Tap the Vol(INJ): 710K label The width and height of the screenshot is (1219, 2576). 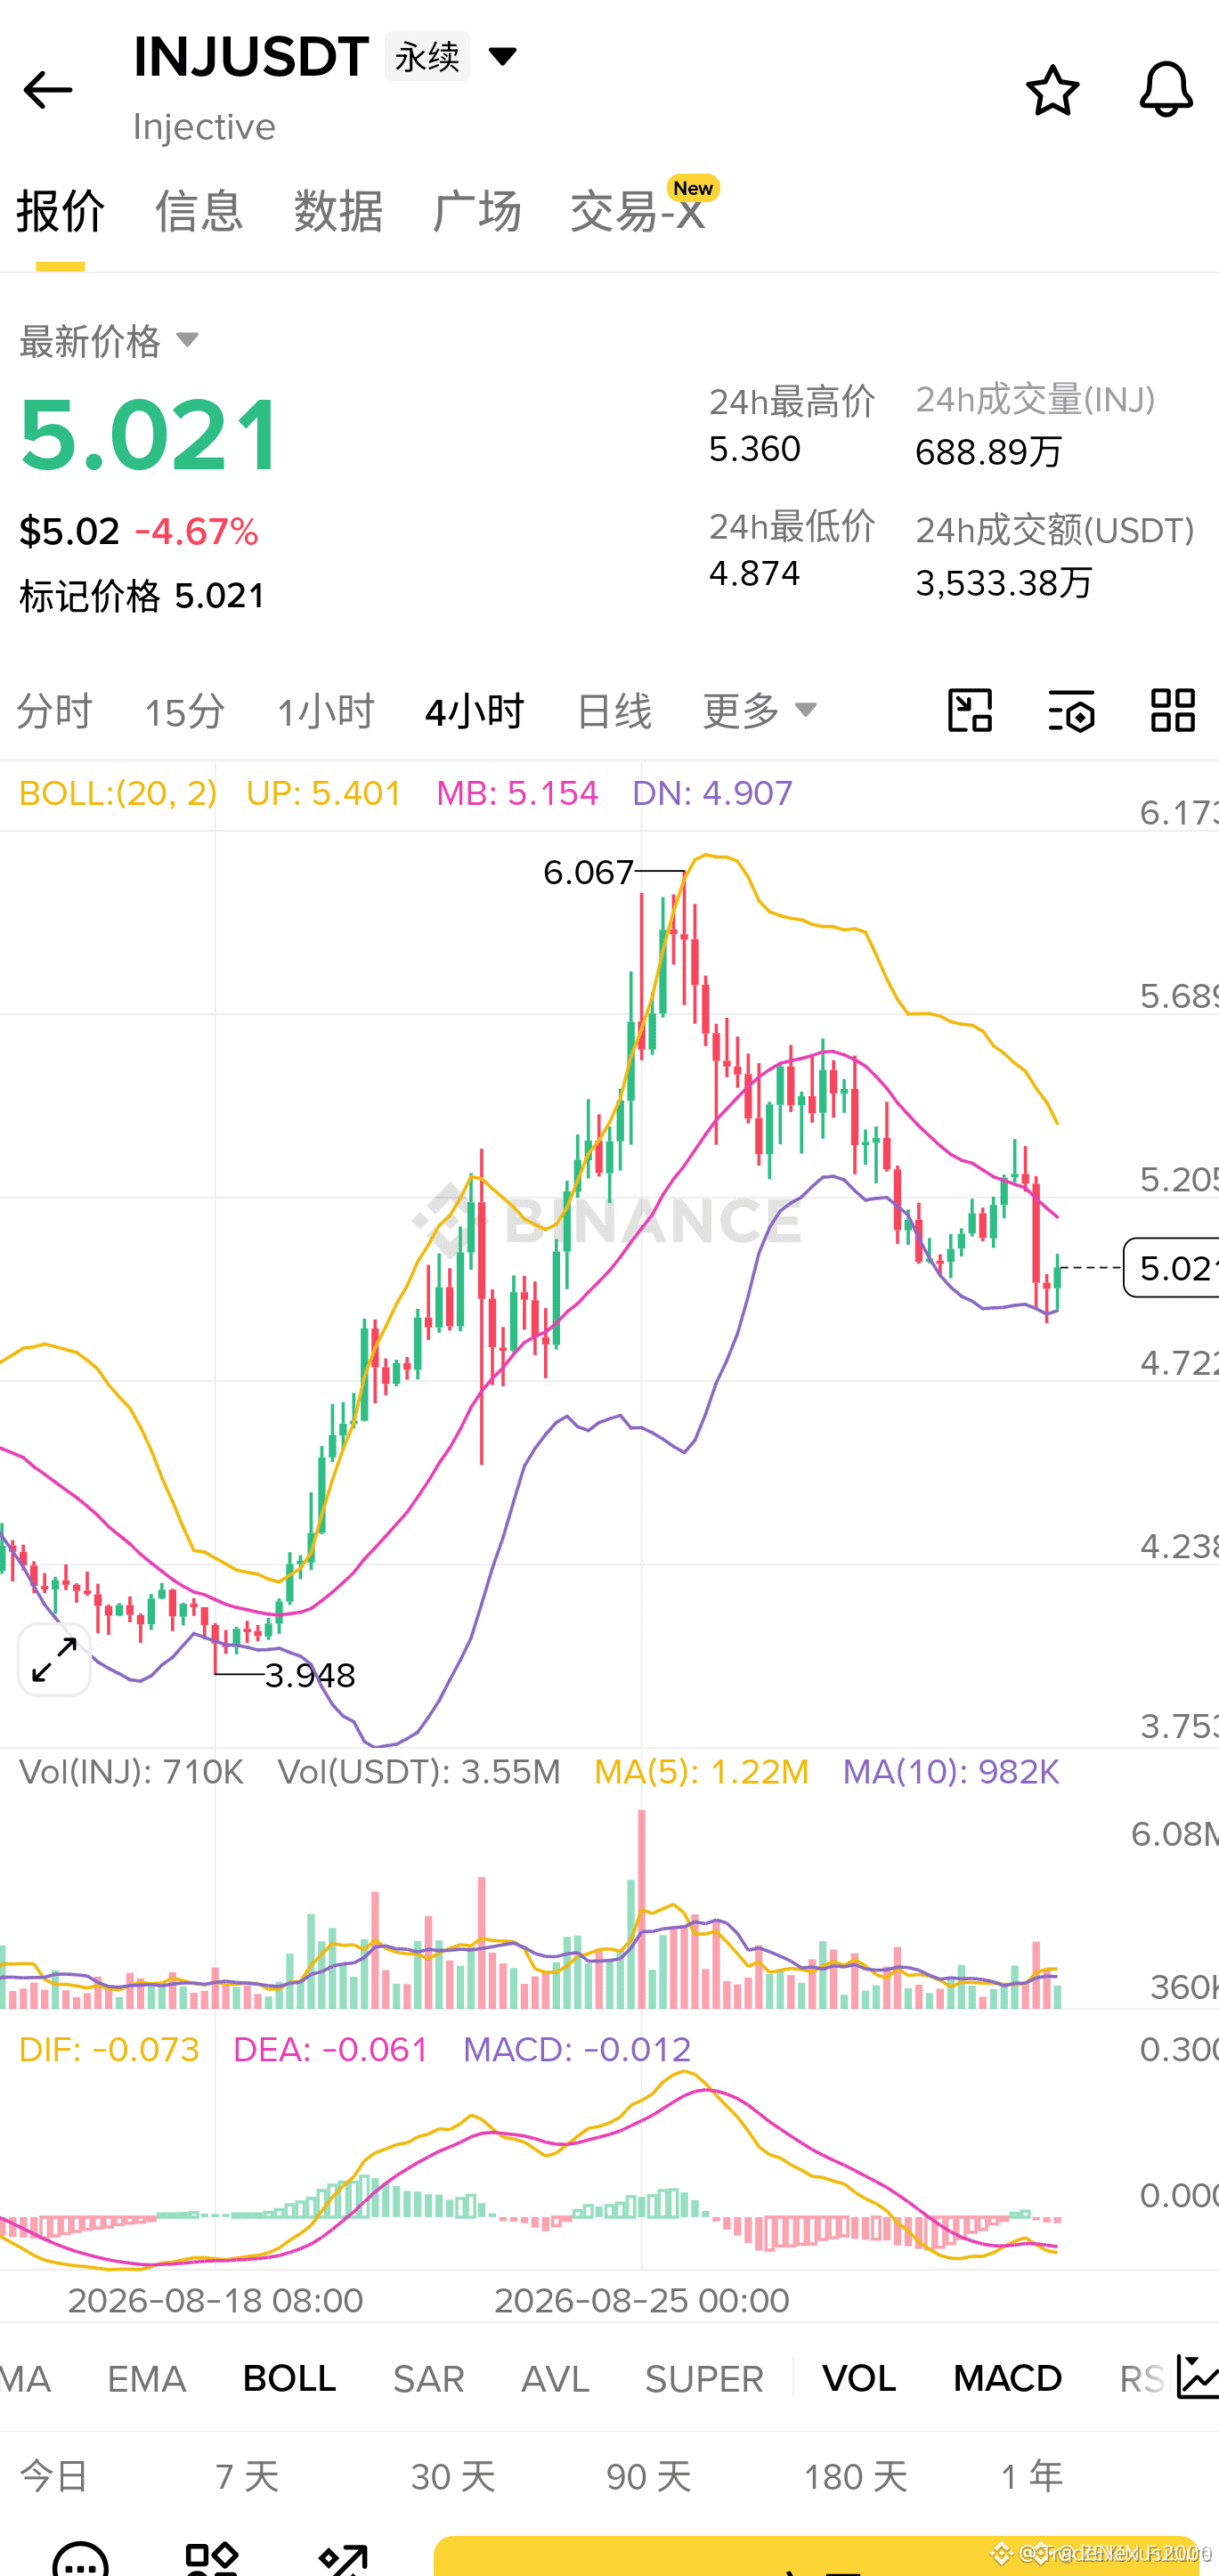(x=131, y=1772)
